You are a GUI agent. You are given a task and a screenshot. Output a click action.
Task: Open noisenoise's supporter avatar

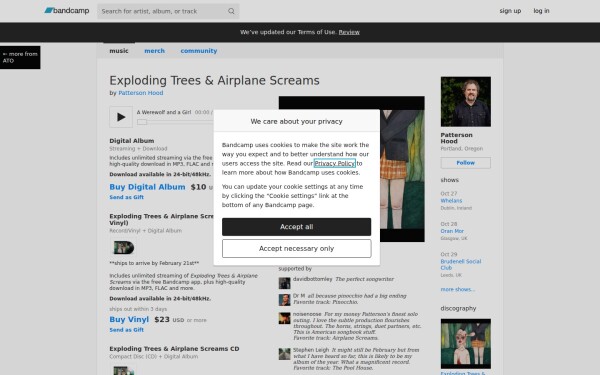284,318
